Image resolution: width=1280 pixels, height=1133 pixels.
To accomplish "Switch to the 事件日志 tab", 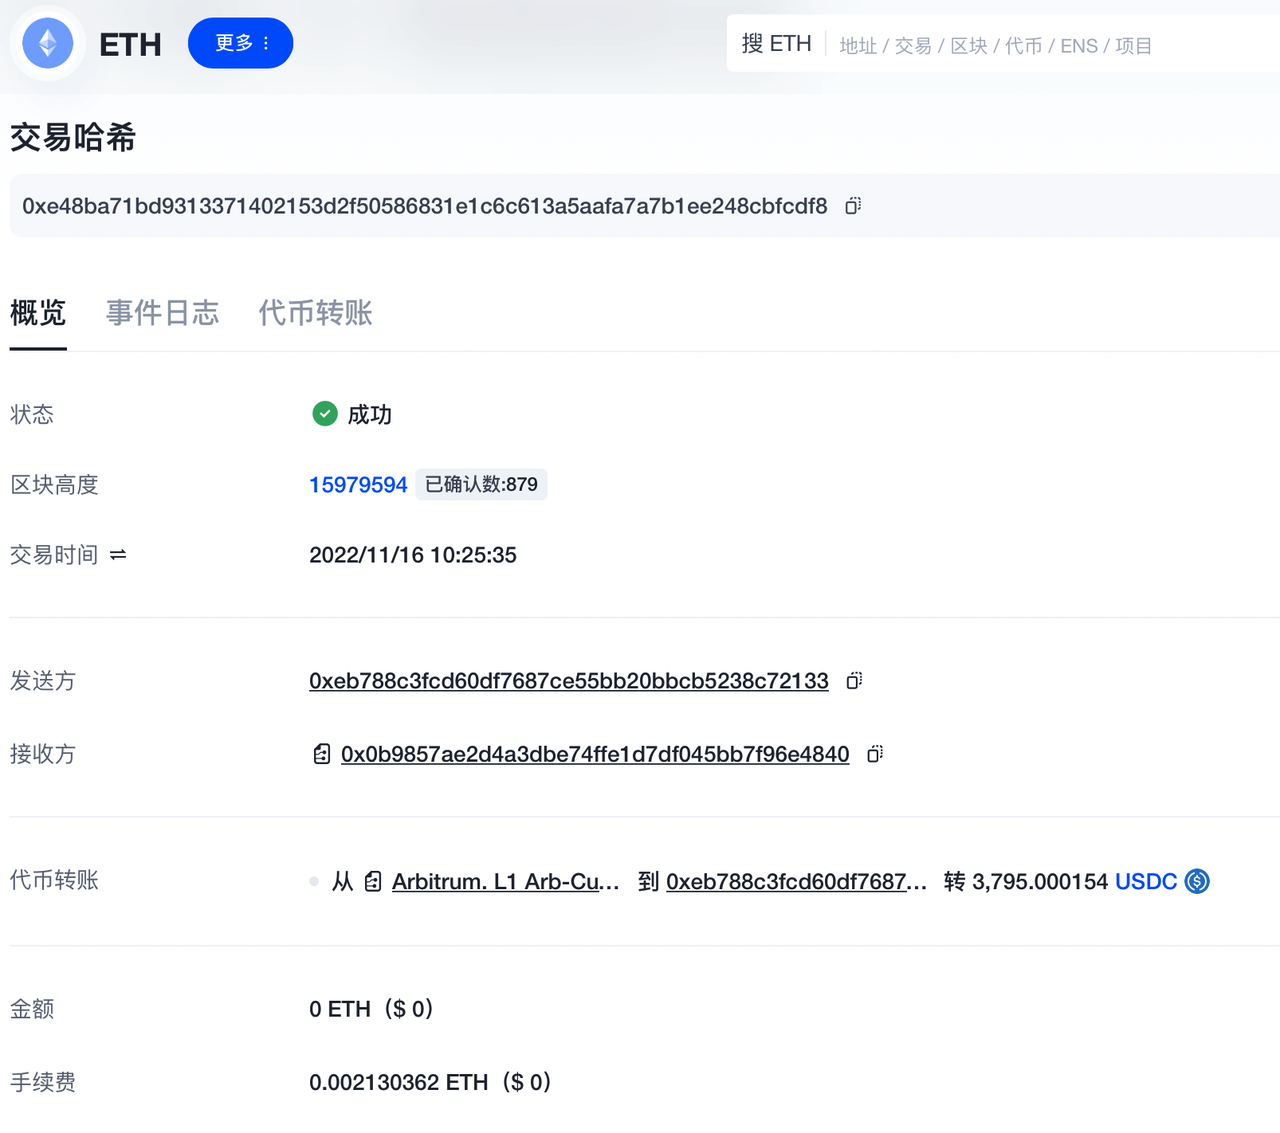I will [162, 313].
